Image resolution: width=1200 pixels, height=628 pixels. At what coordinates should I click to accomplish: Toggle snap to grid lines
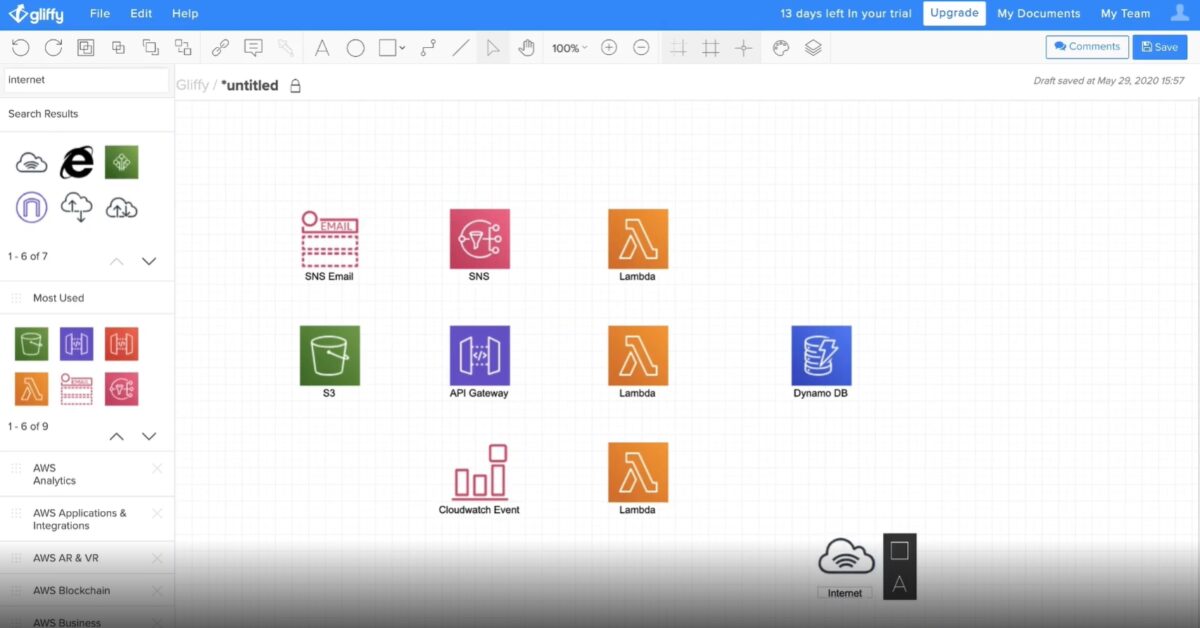(x=679, y=47)
